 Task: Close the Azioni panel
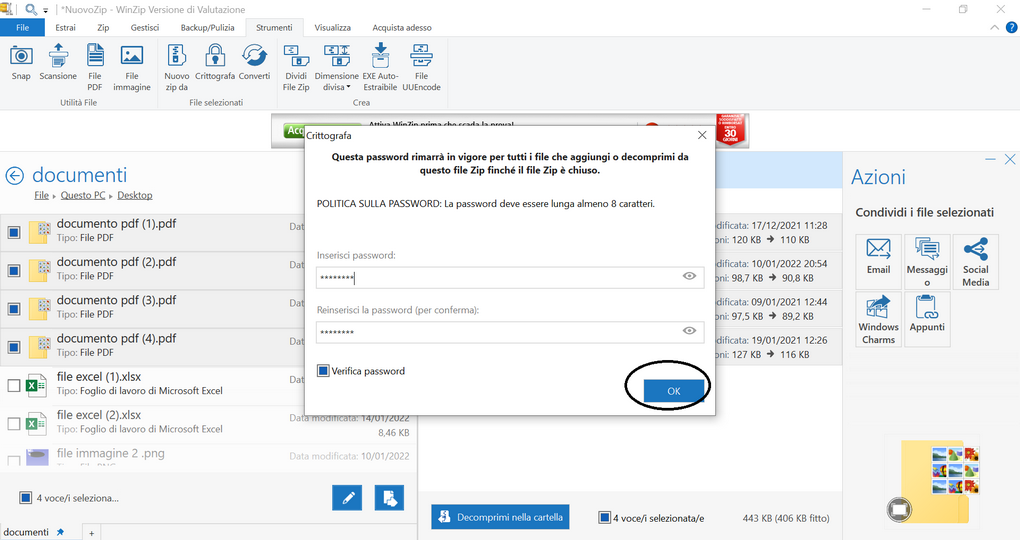(x=1010, y=159)
